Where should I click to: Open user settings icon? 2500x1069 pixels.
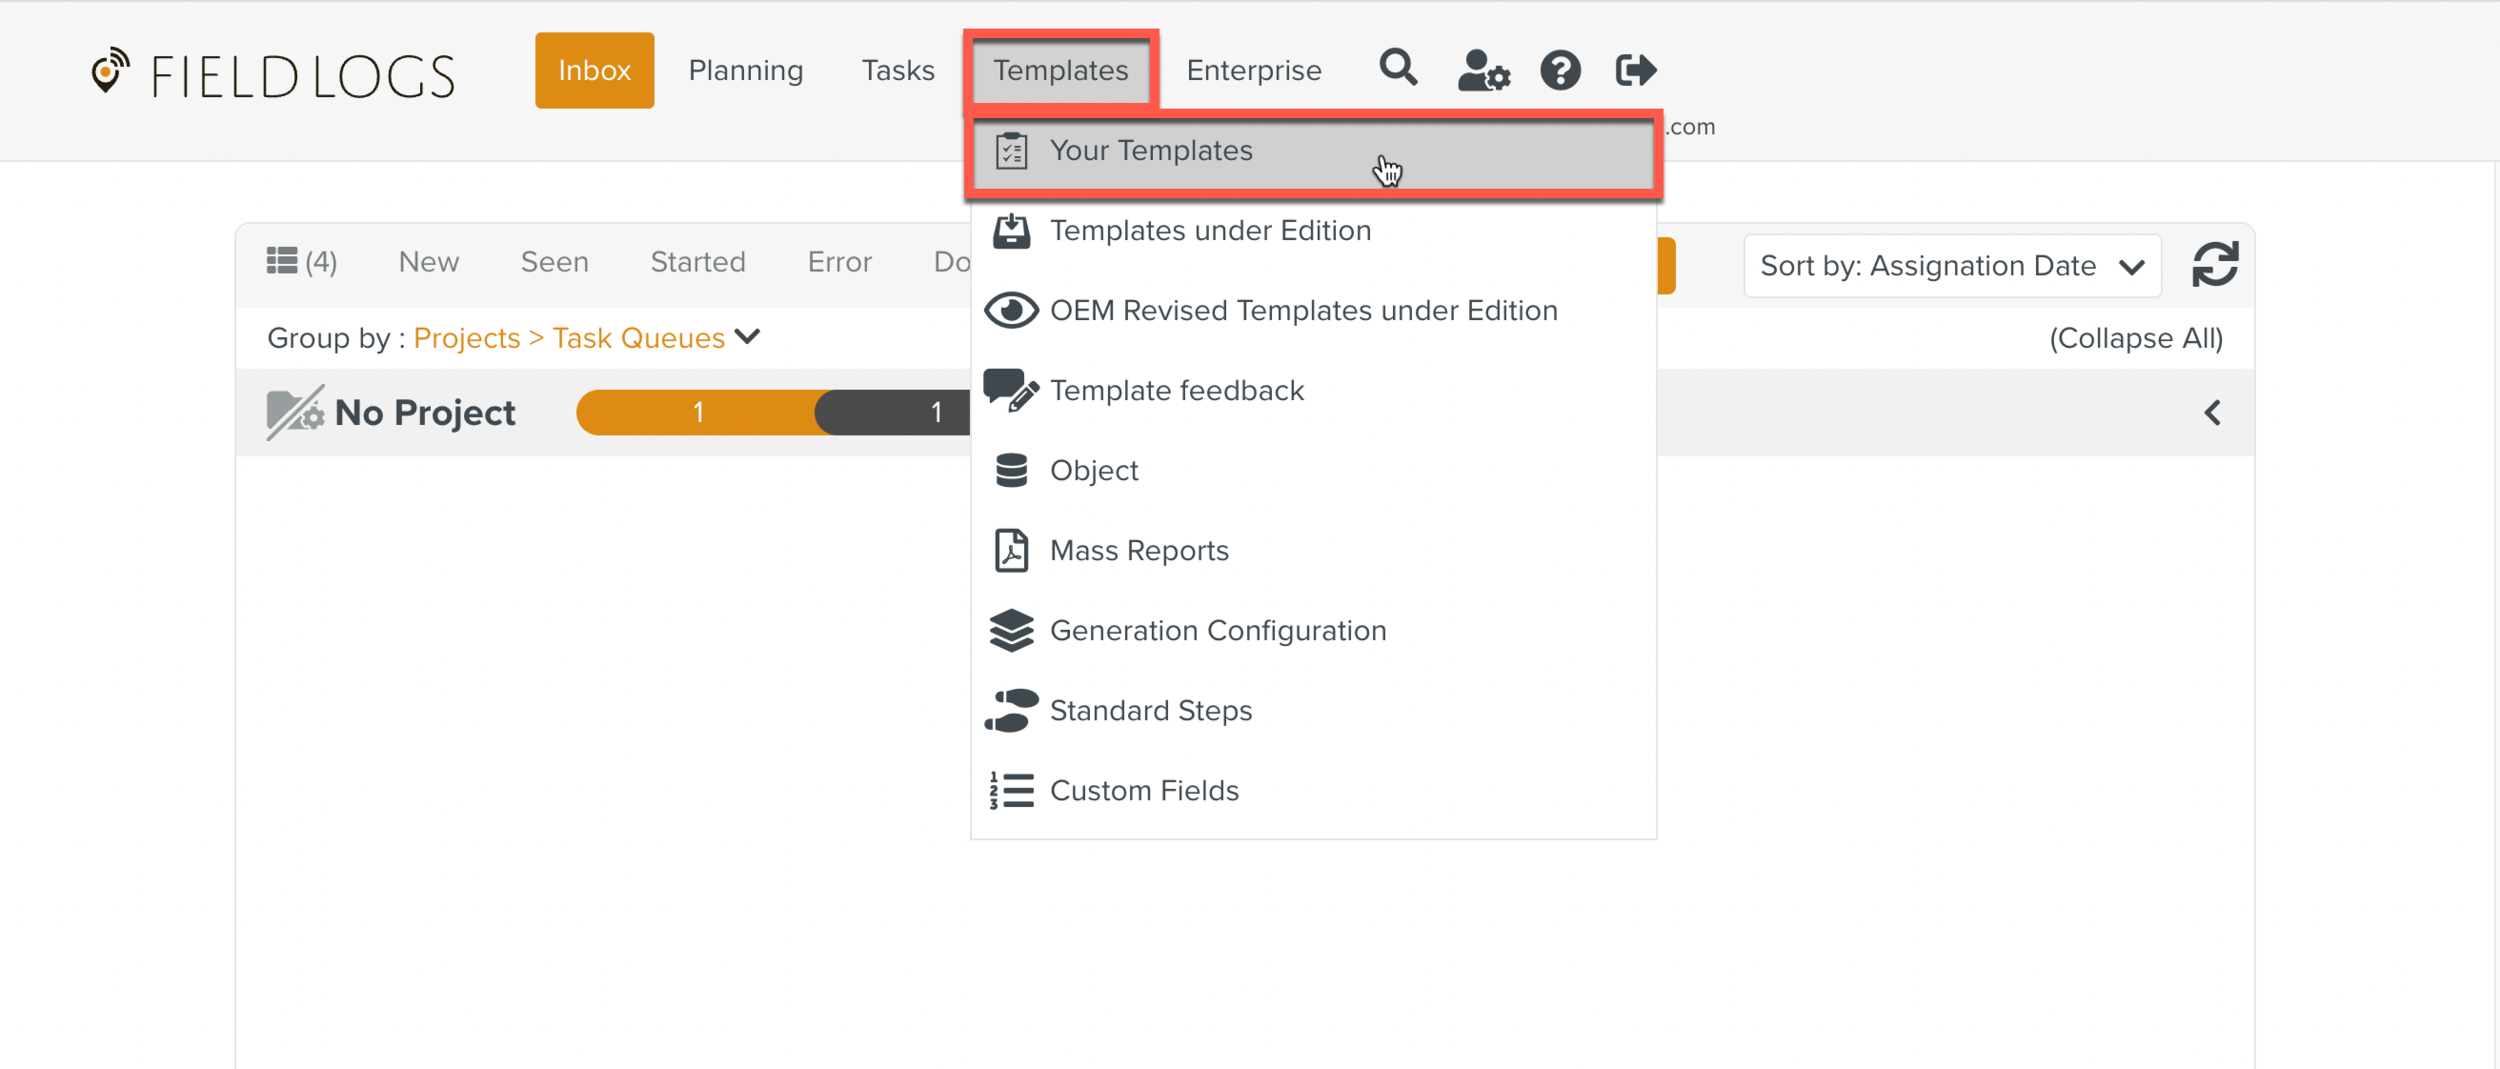(1482, 71)
